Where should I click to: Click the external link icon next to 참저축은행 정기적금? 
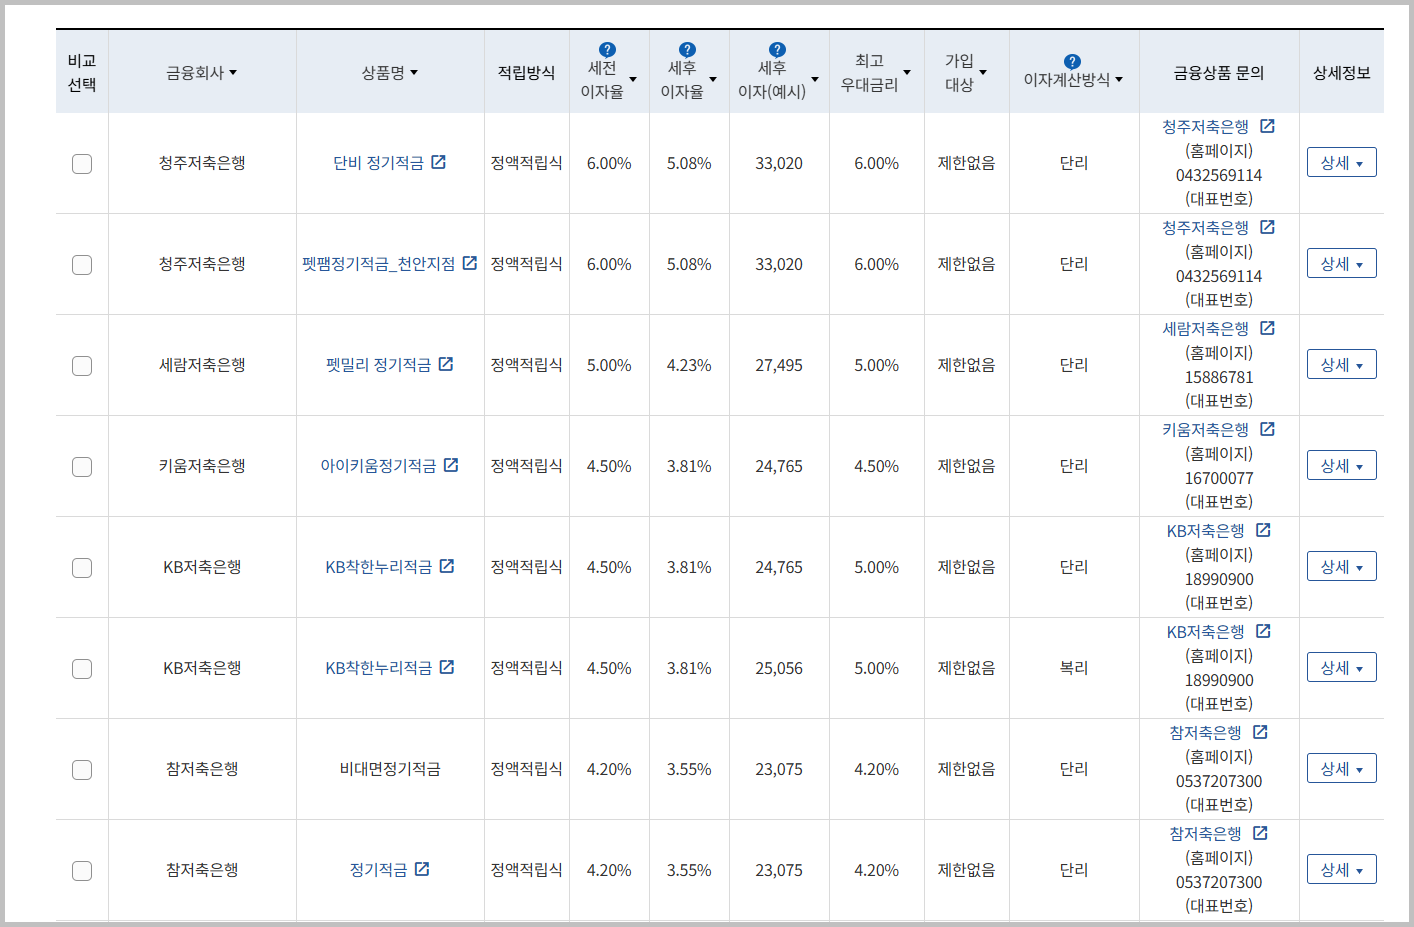(422, 869)
